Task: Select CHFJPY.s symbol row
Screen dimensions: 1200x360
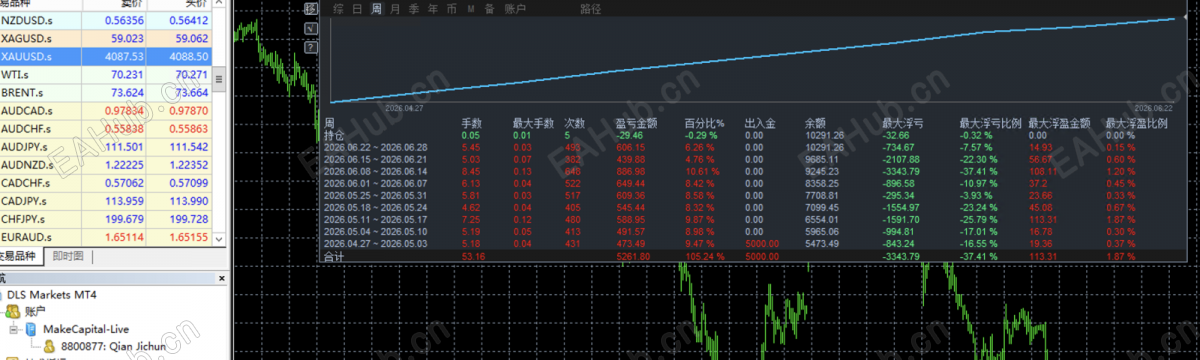Action: point(106,219)
